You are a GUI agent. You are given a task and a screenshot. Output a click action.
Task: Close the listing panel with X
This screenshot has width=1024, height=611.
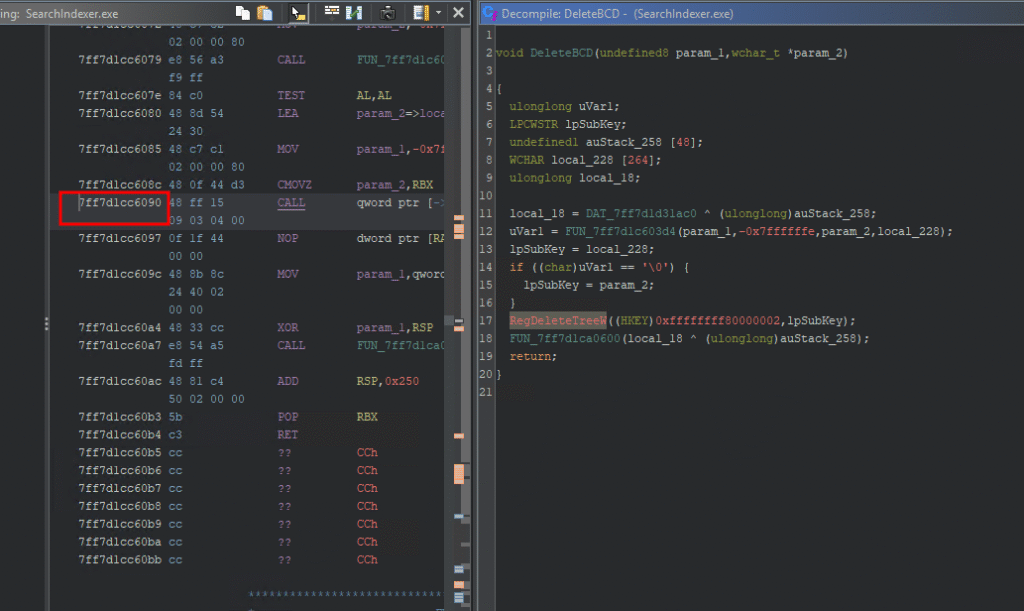tap(458, 13)
